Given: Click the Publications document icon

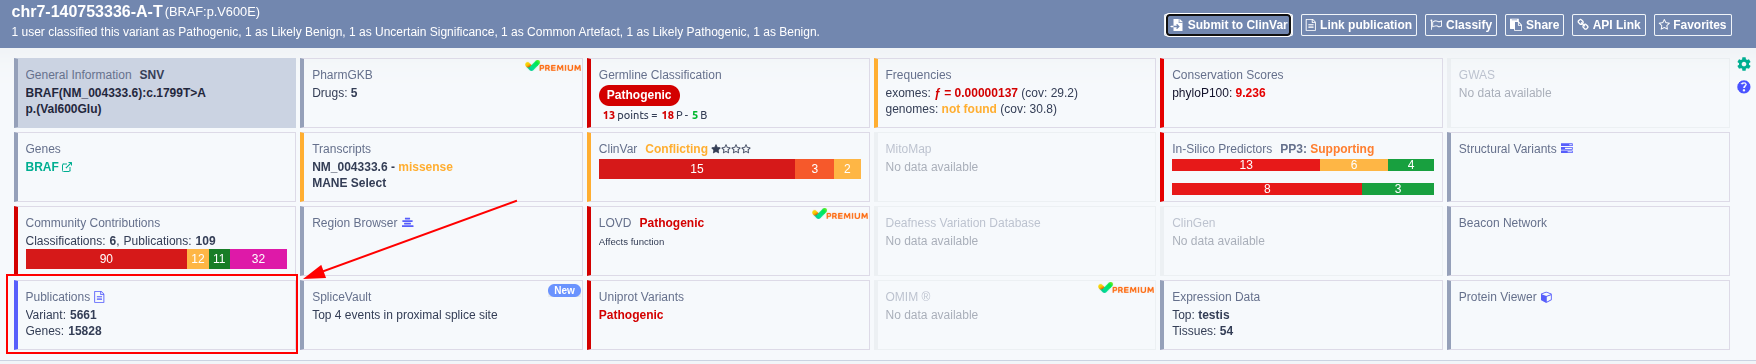Looking at the screenshot, I should coord(99,297).
